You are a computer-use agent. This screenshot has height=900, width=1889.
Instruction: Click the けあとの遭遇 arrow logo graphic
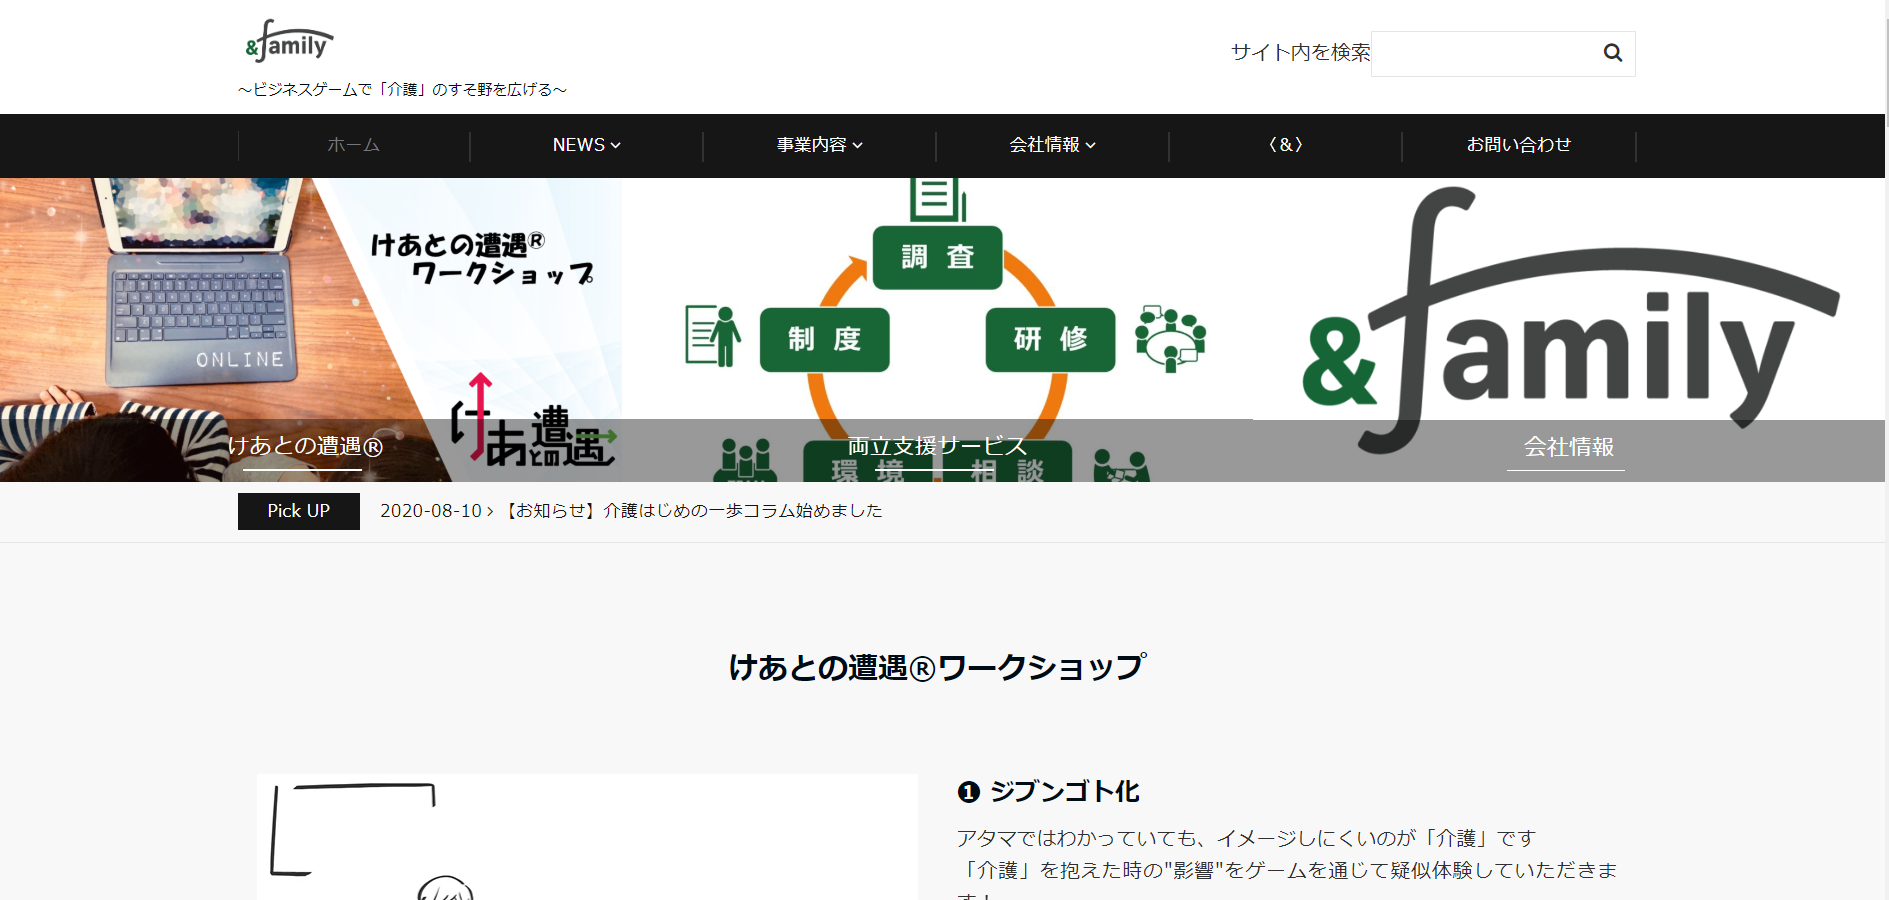coord(533,420)
